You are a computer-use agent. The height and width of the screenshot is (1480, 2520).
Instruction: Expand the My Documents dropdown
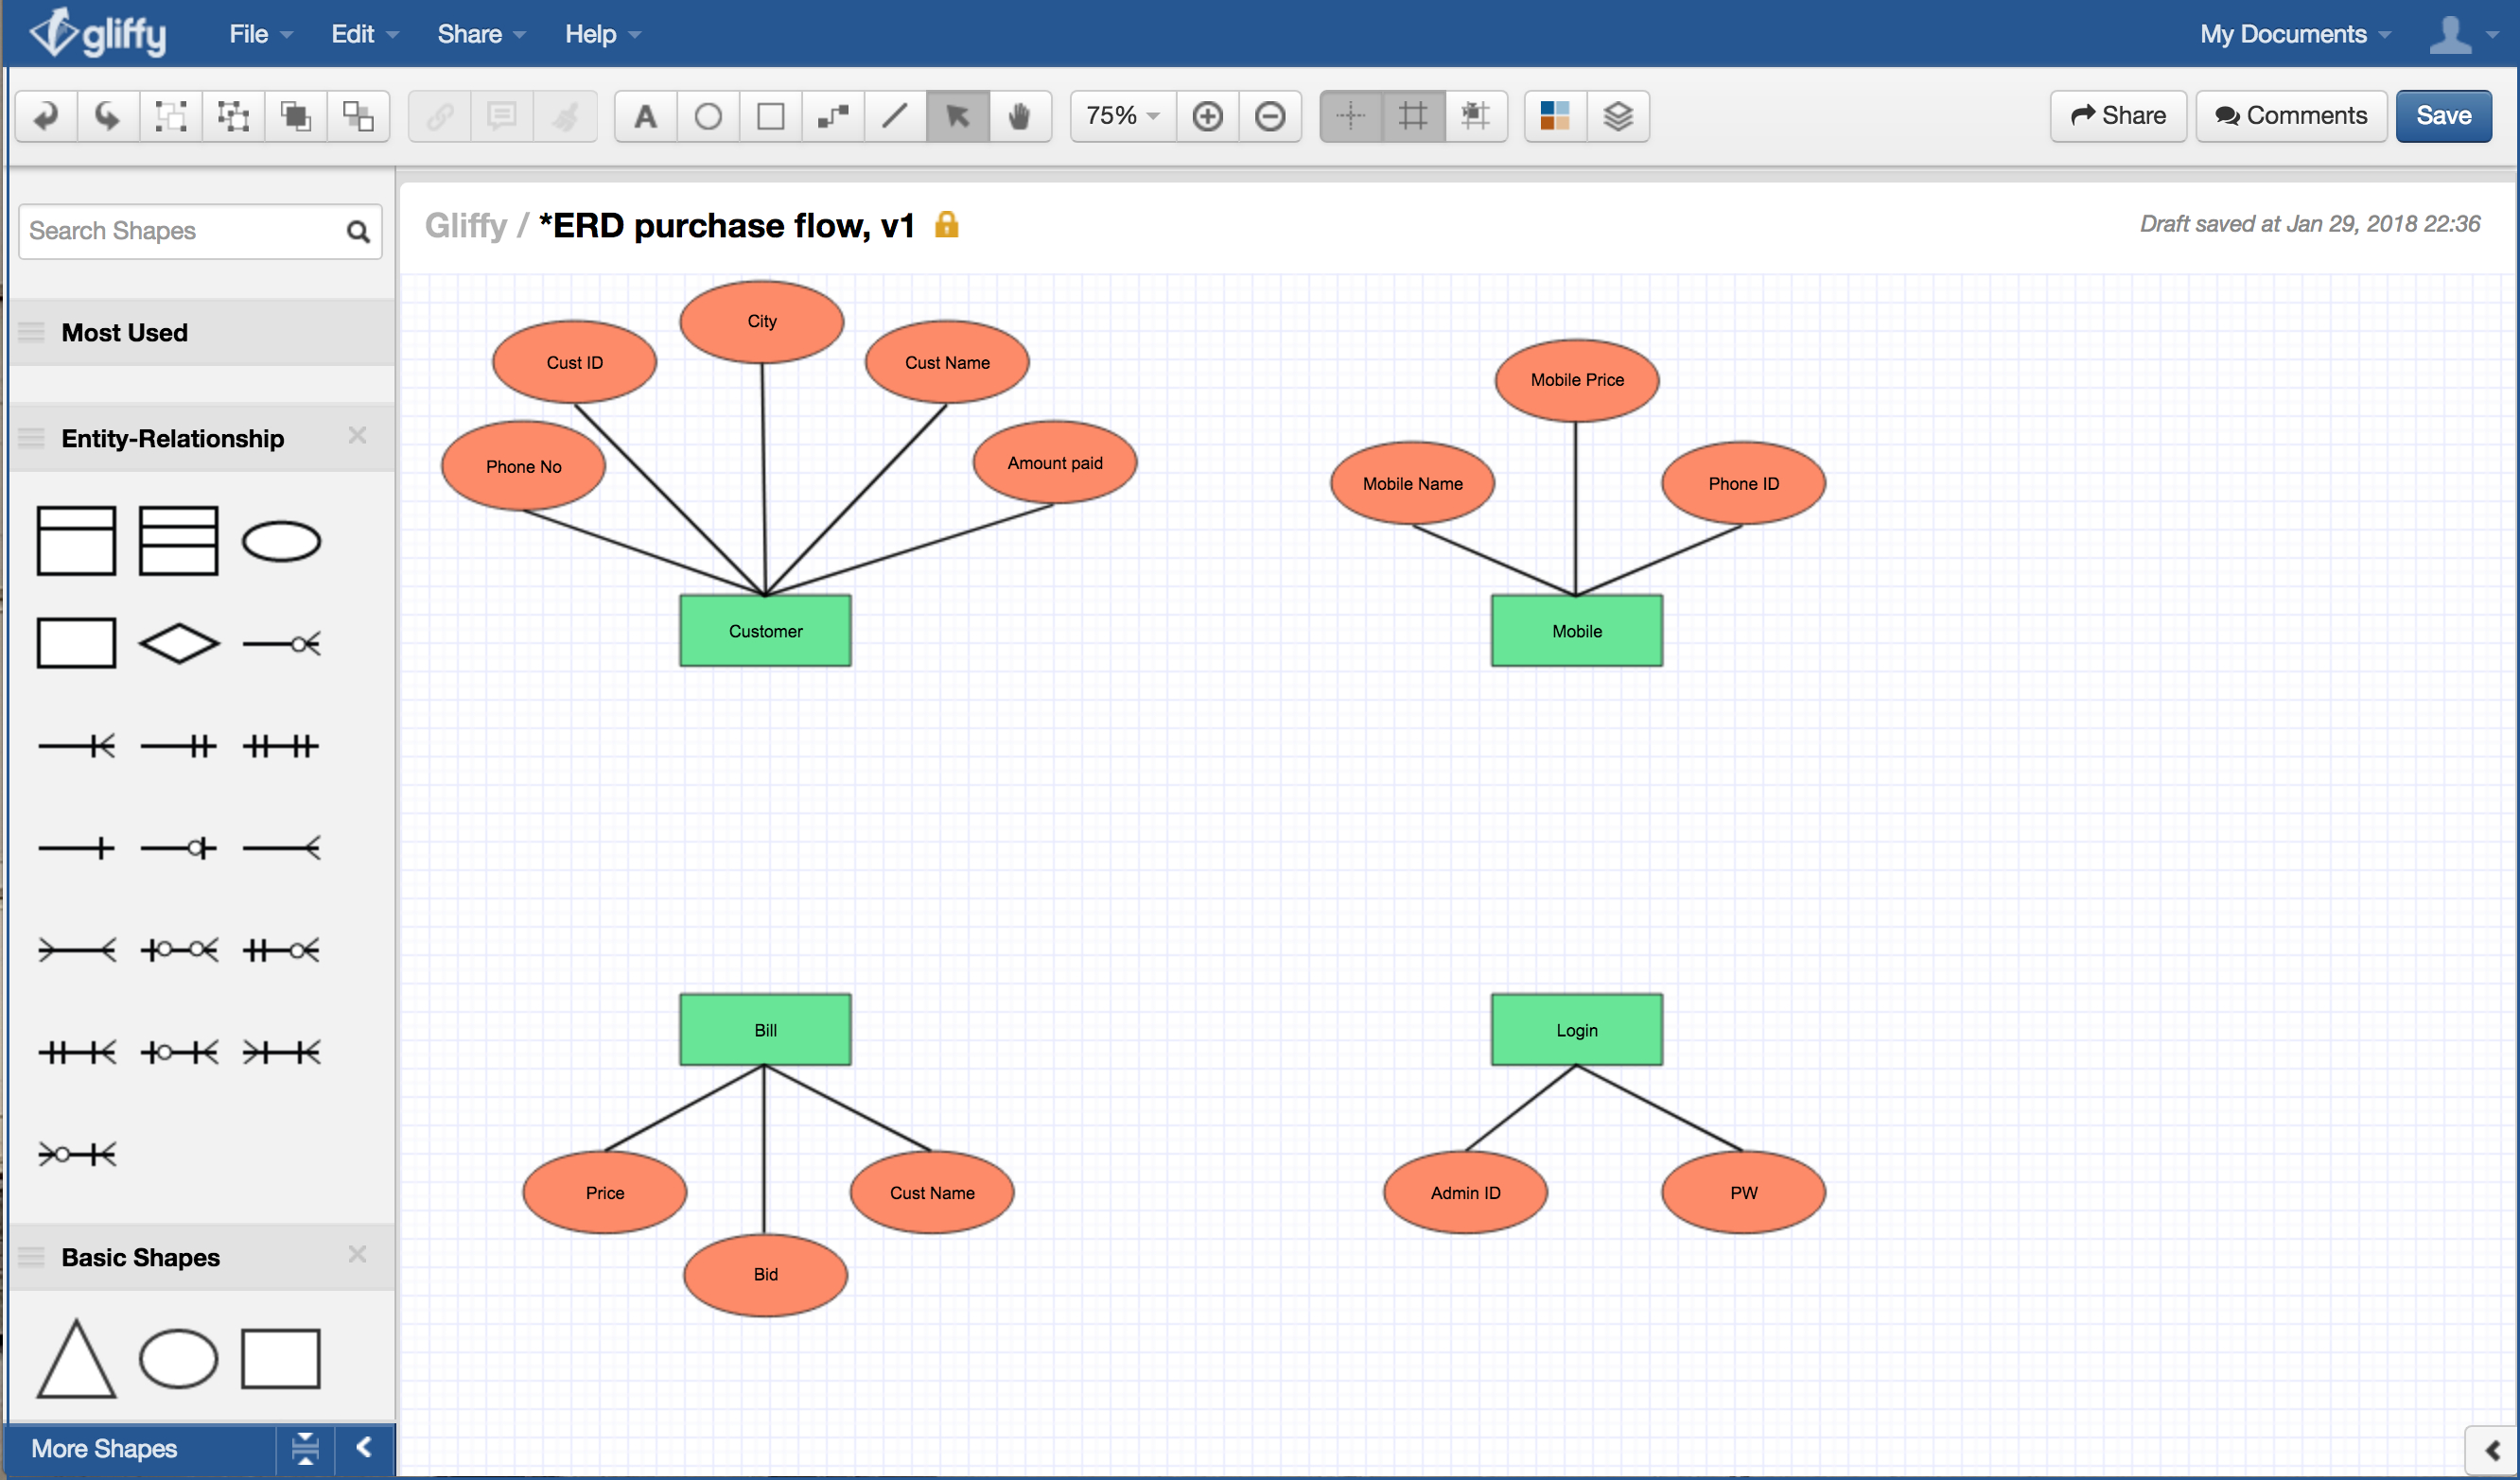click(2291, 32)
